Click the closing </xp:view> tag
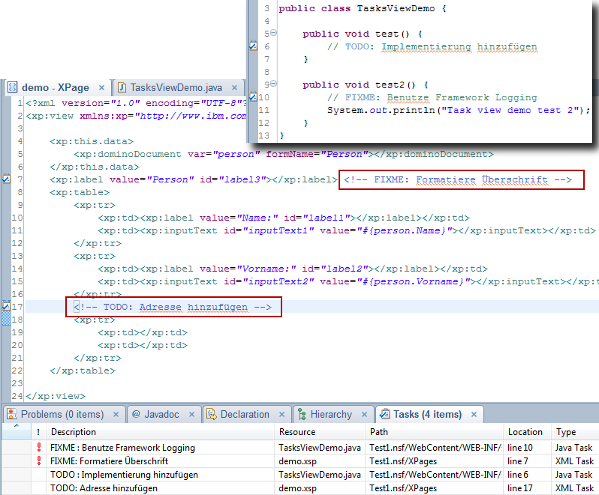The width and height of the screenshot is (599, 495). 55,396
